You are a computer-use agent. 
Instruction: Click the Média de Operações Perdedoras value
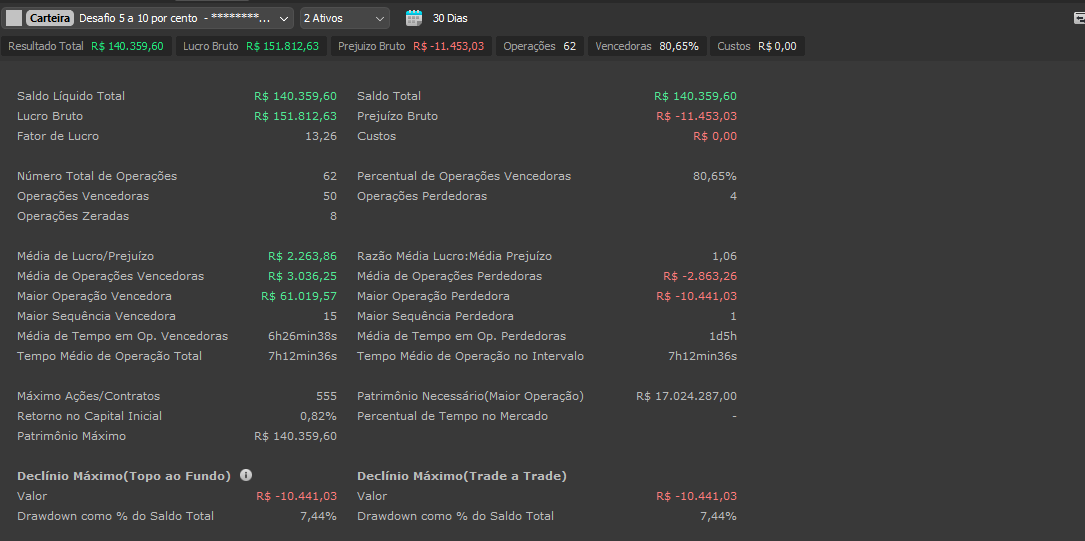[x=700, y=277]
